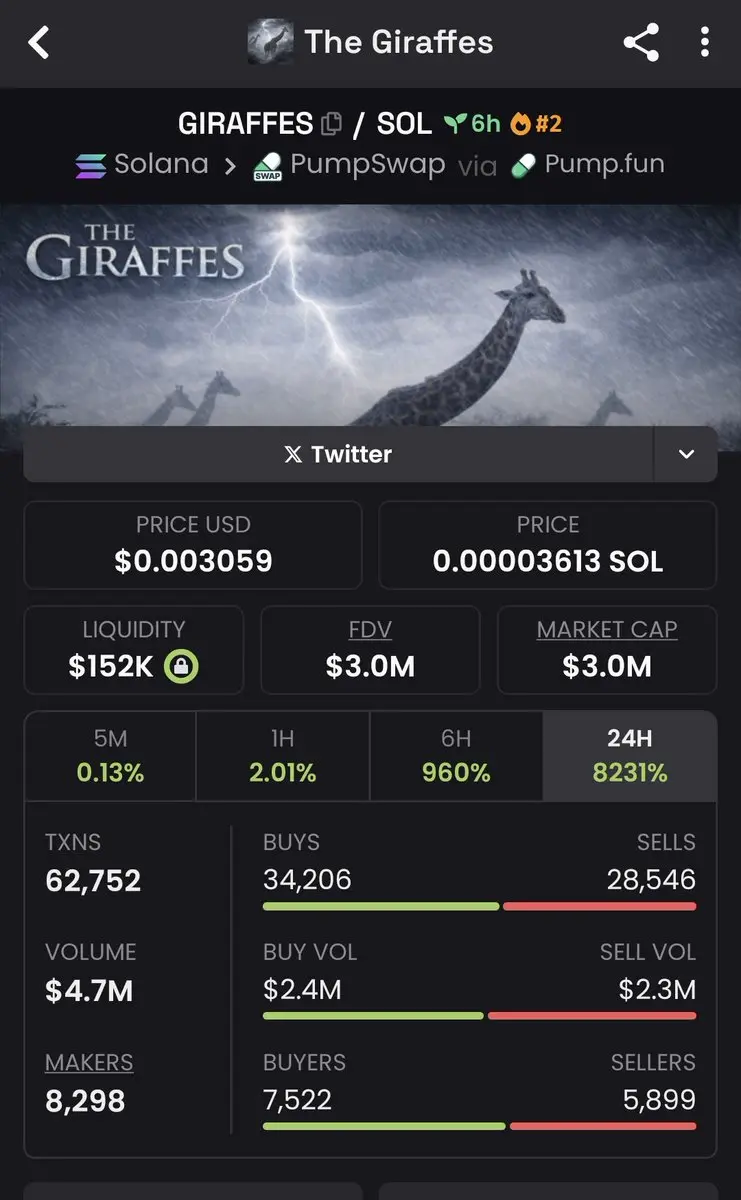Tap the Pump.fun pill icon
The height and width of the screenshot is (1200, 741).
pos(523,166)
